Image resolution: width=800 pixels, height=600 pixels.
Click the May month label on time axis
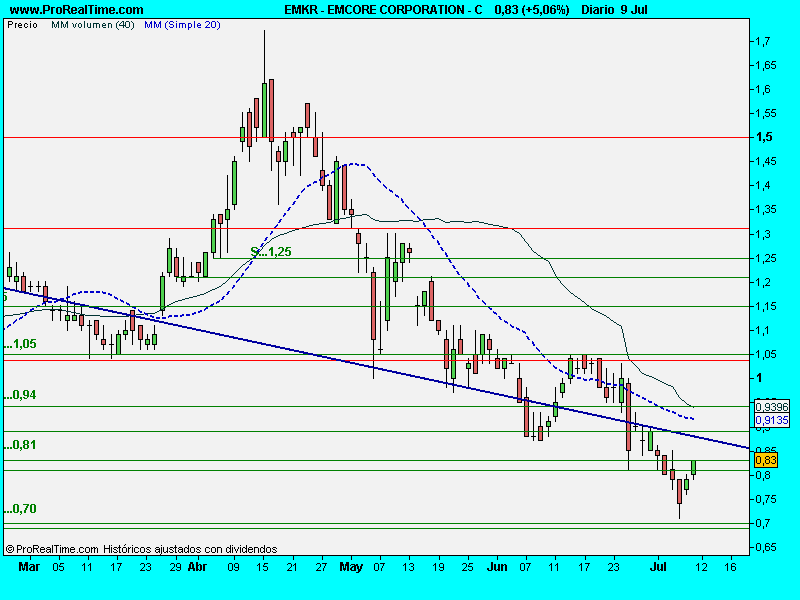point(351,567)
